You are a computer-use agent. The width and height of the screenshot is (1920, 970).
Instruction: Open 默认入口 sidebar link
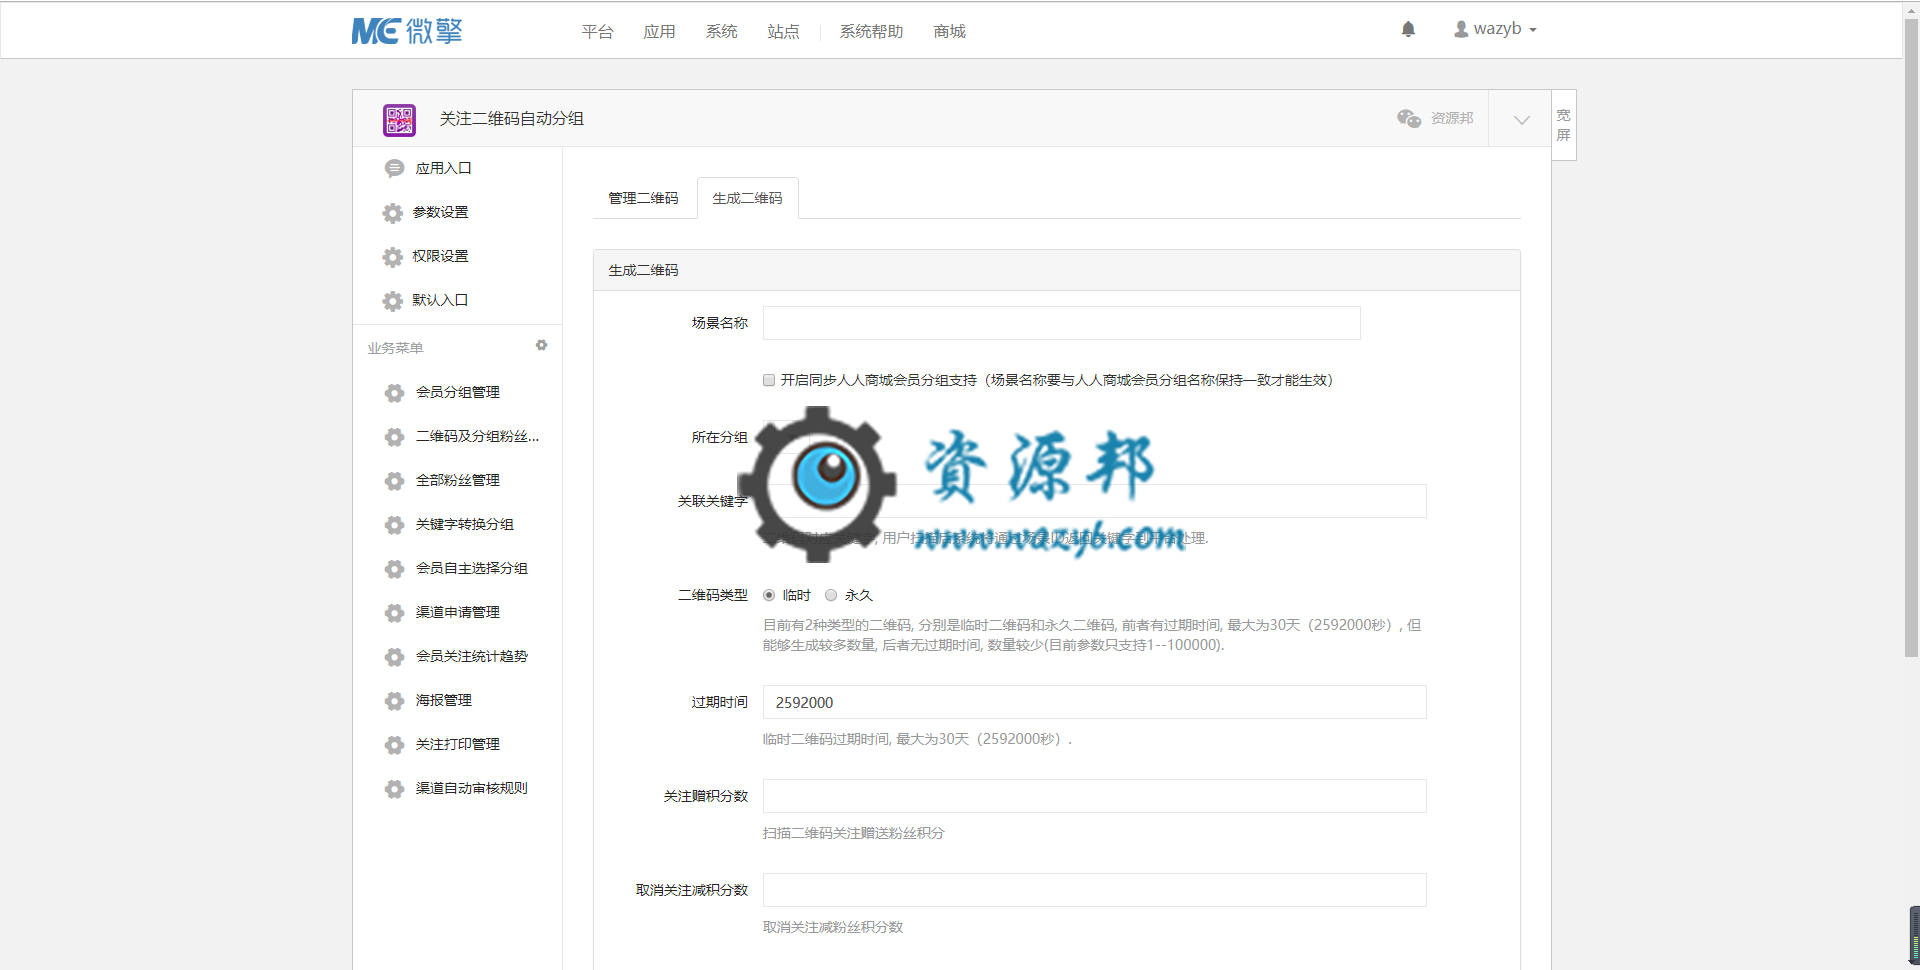click(440, 300)
